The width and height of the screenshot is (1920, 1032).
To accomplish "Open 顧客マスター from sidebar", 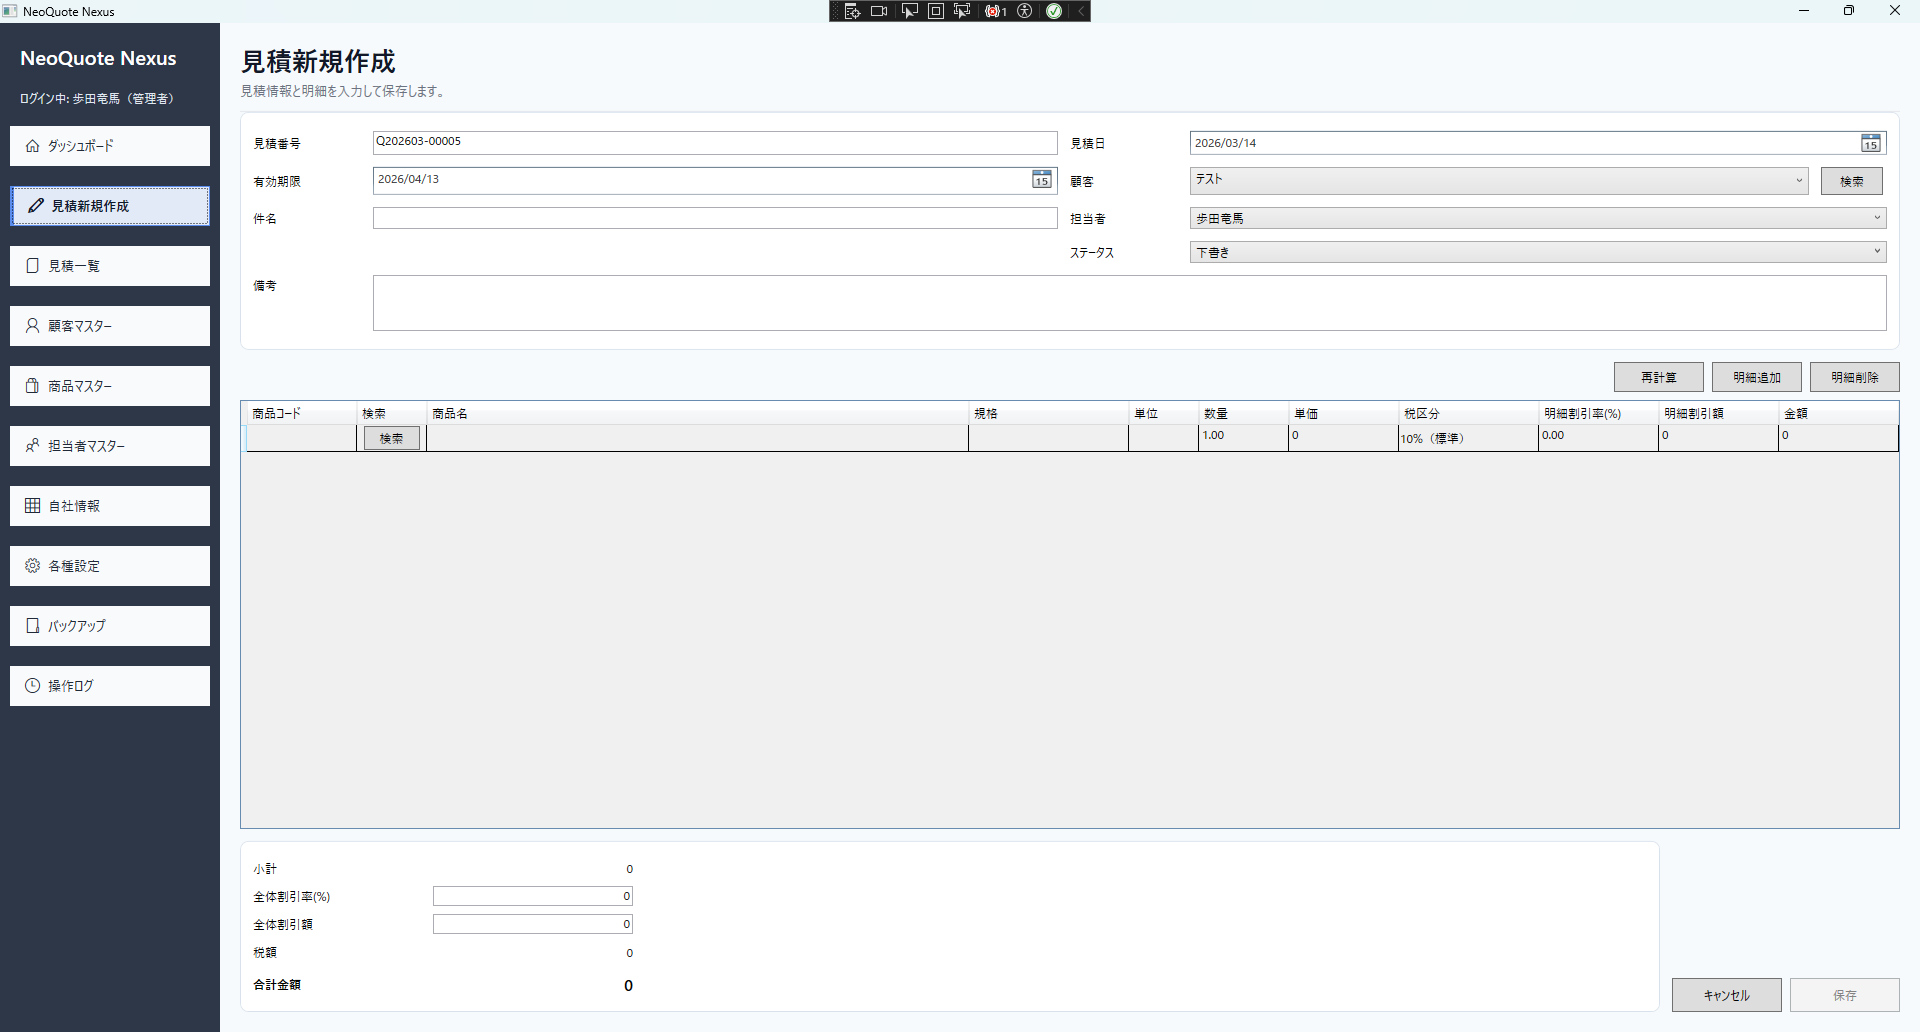I will (x=110, y=326).
